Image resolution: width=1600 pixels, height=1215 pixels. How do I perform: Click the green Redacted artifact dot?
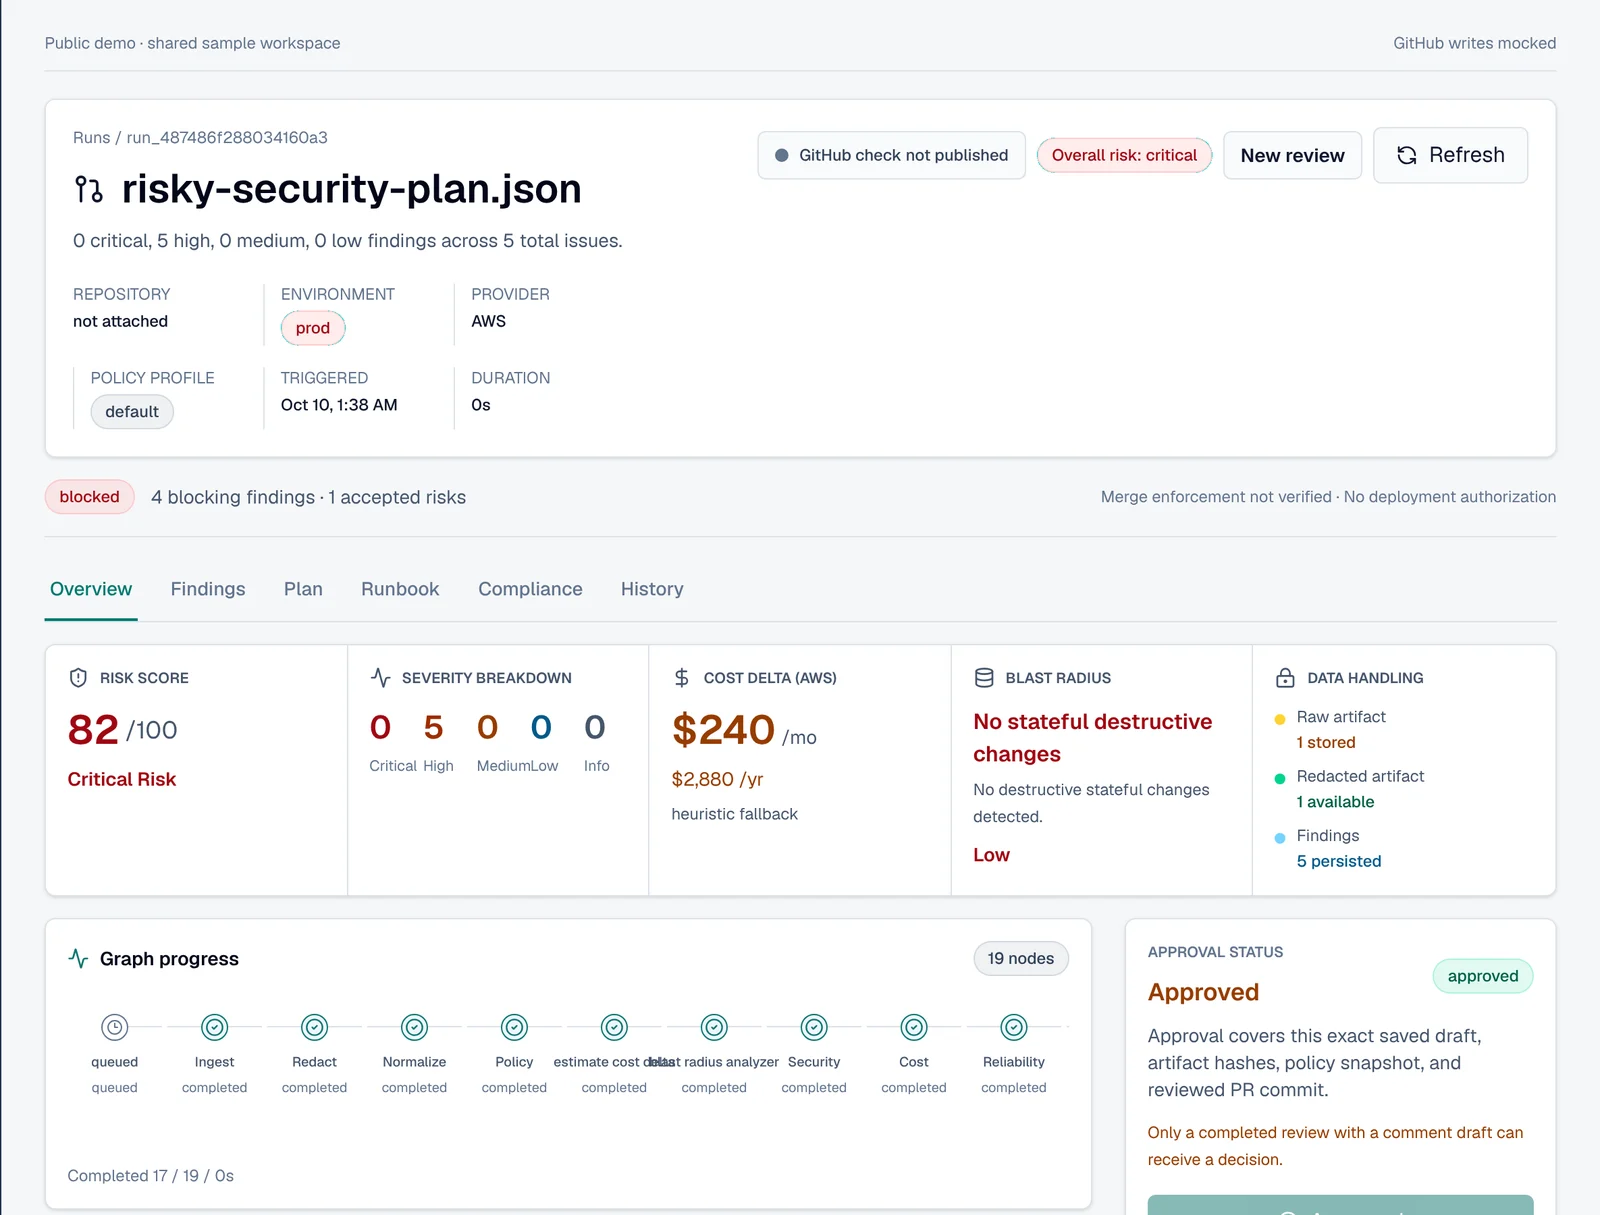tap(1280, 778)
